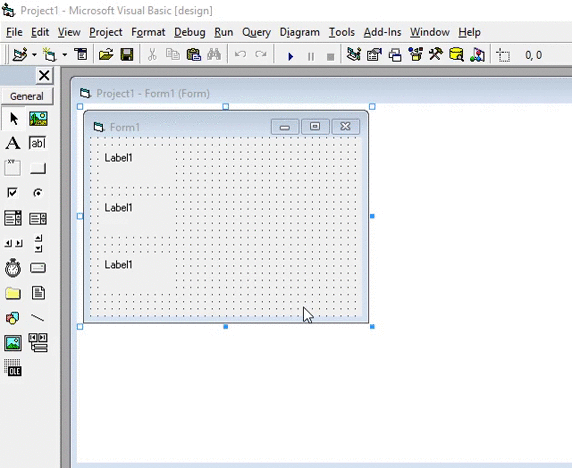Screen dimensions: 572x468
Task: Click the Undo arrow icon
Action: [240, 55]
